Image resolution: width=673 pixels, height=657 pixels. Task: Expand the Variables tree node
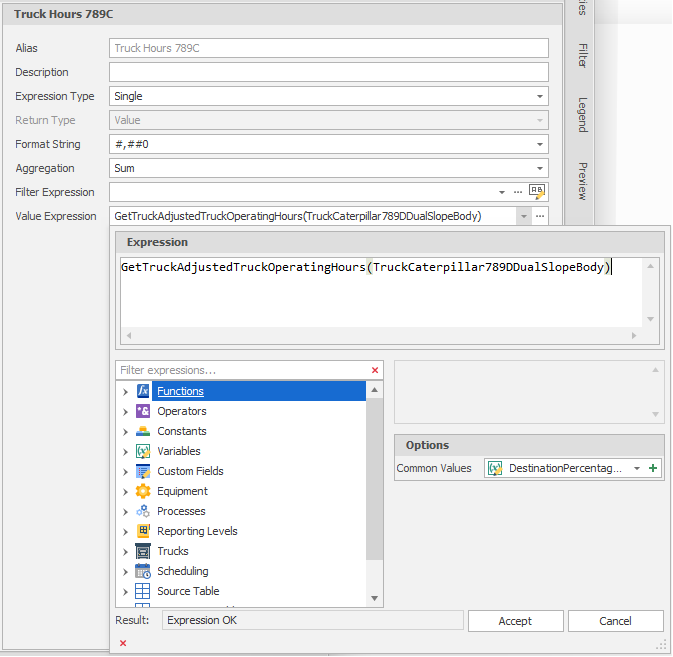125,451
